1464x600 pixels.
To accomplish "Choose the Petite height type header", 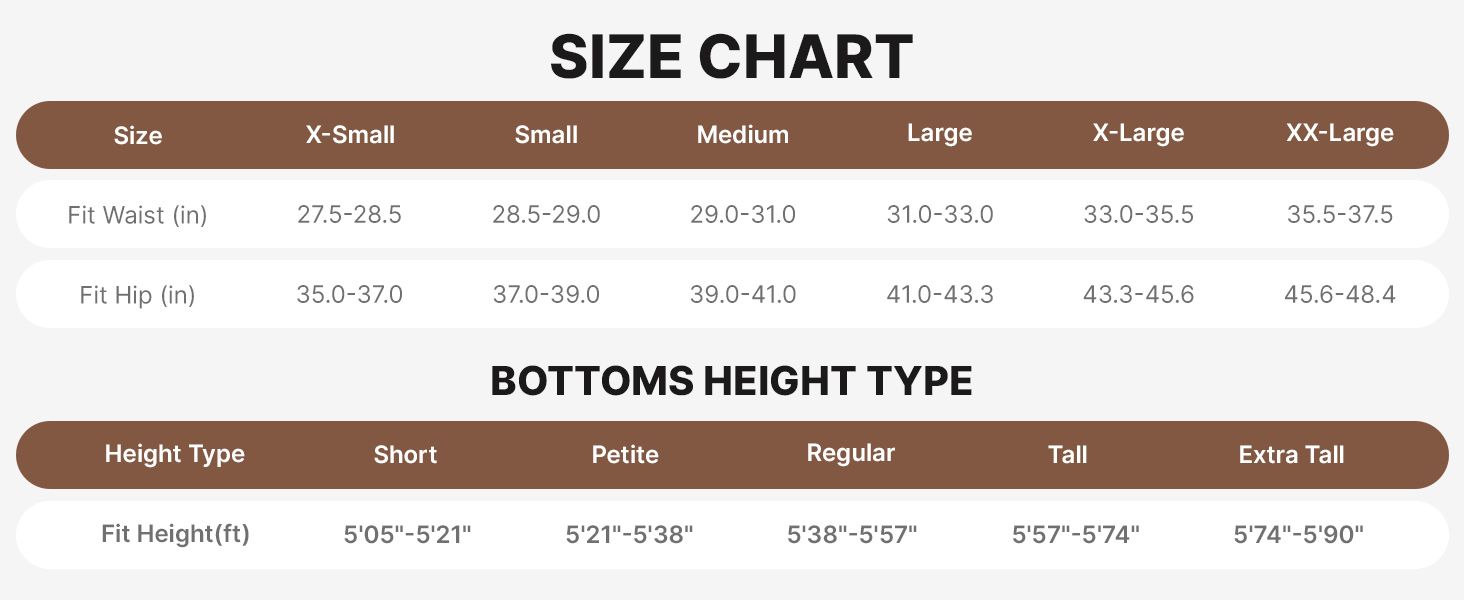I will click(x=625, y=455).
